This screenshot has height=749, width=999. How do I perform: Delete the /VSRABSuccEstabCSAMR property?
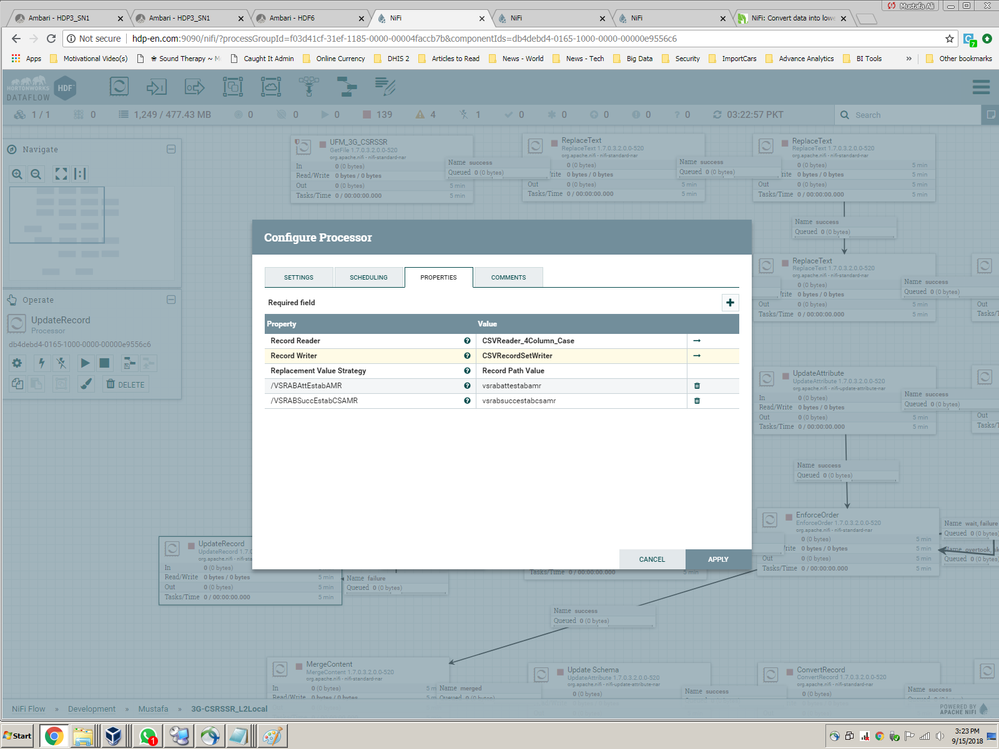click(696, 401)
